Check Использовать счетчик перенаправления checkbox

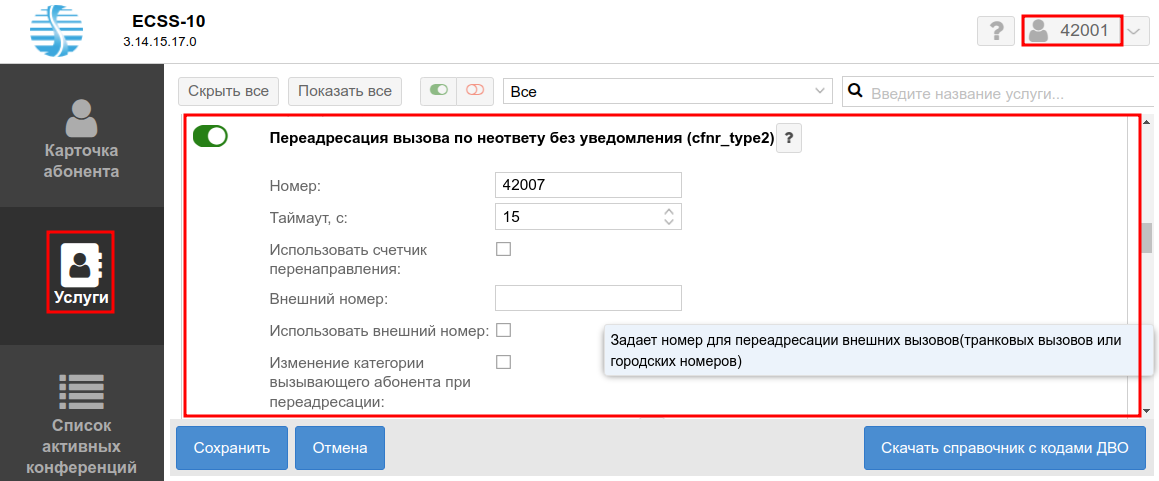504,249
